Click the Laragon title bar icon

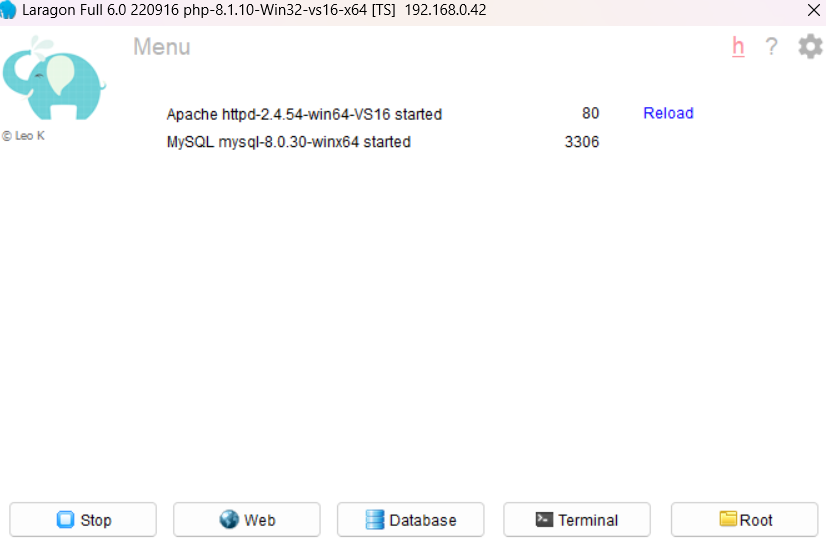pos(8,10)
